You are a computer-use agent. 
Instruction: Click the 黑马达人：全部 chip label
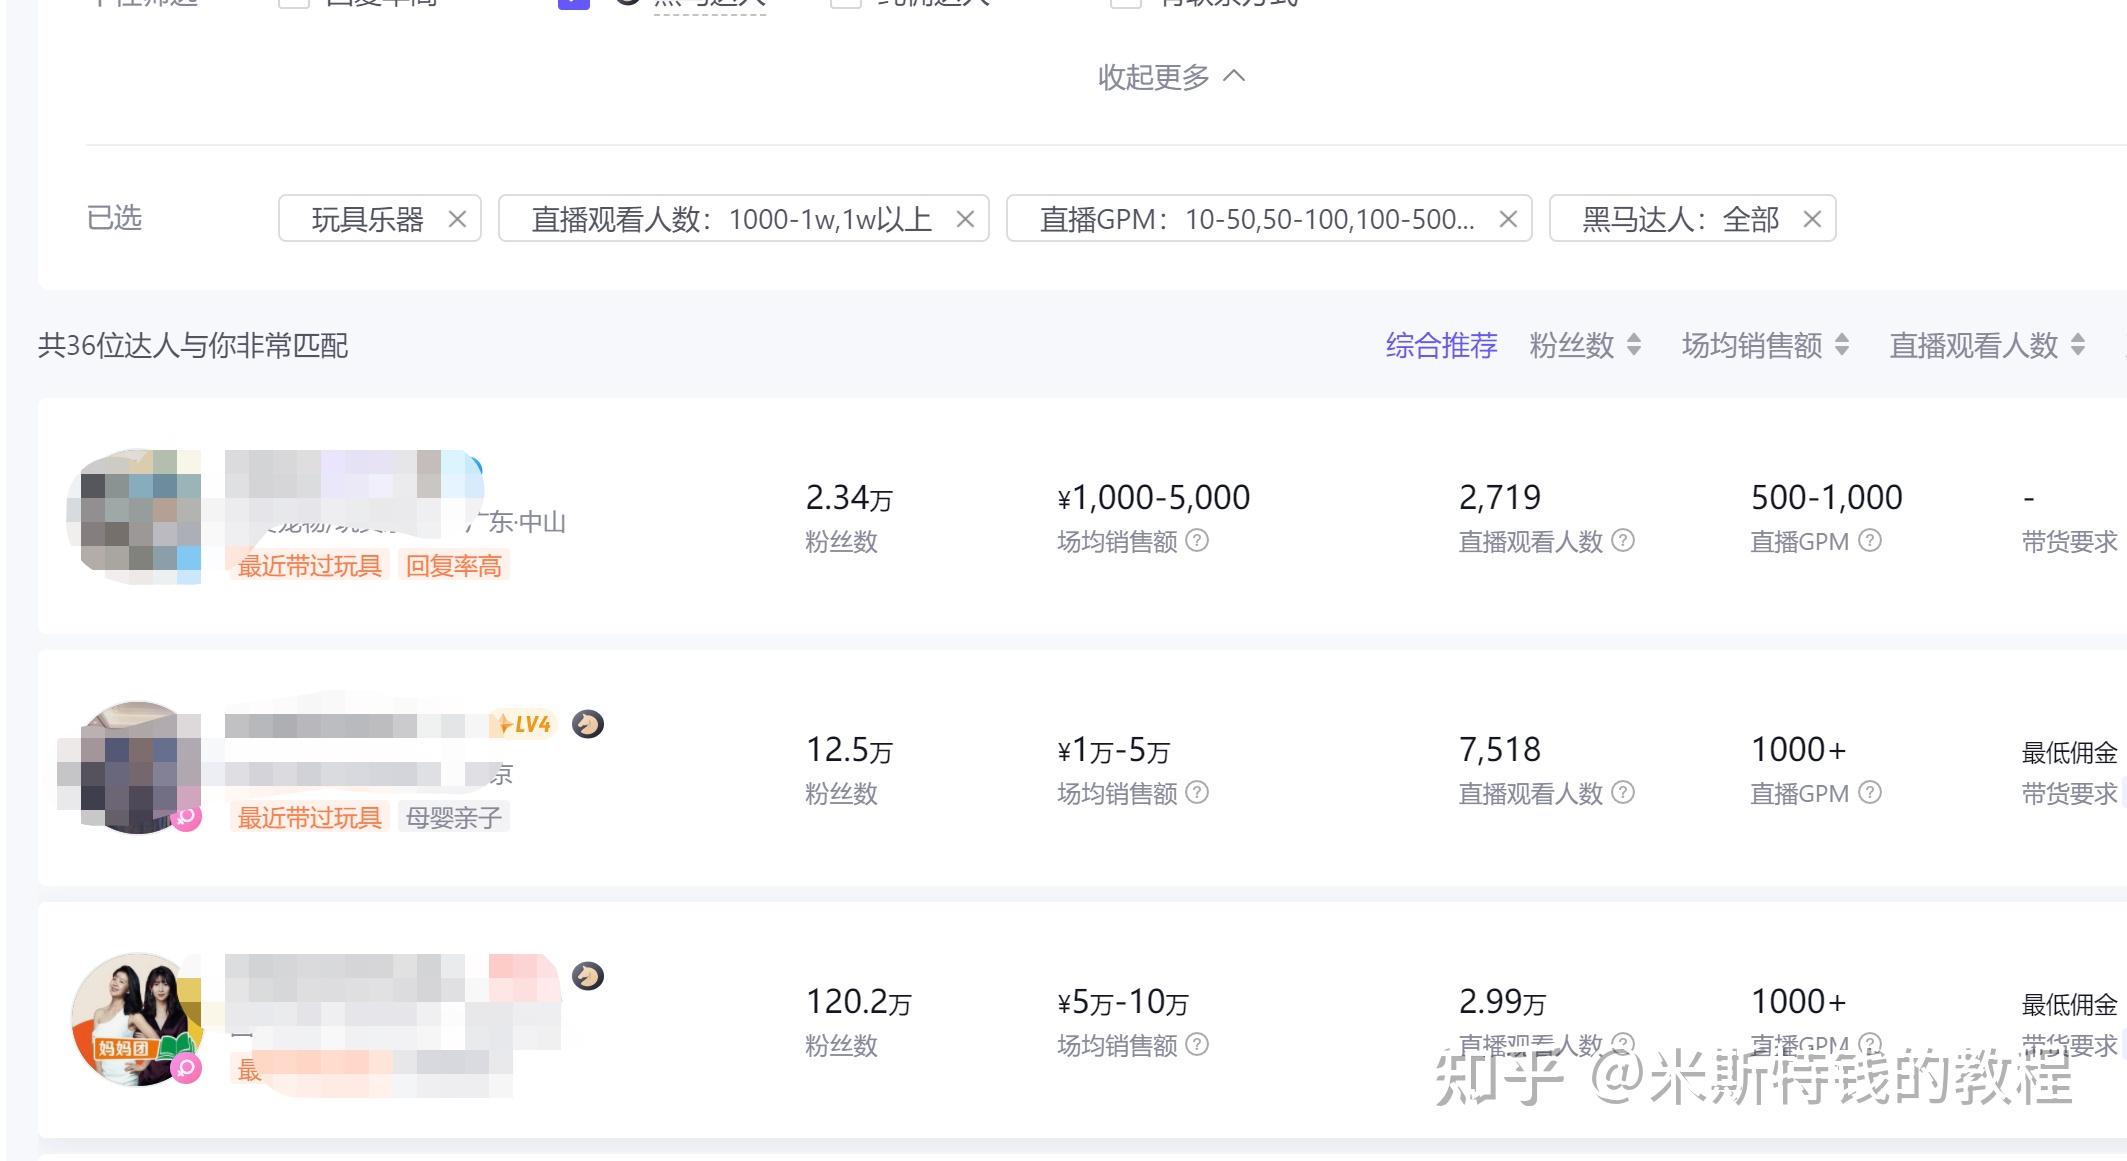[x=1680, y=219]
